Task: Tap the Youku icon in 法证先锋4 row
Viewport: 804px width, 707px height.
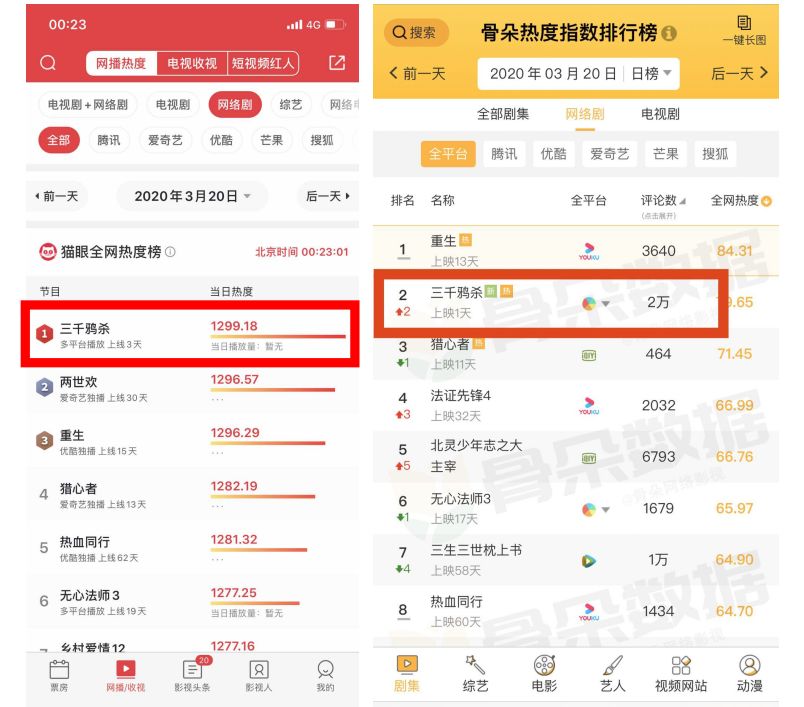Action: [589, 406]
